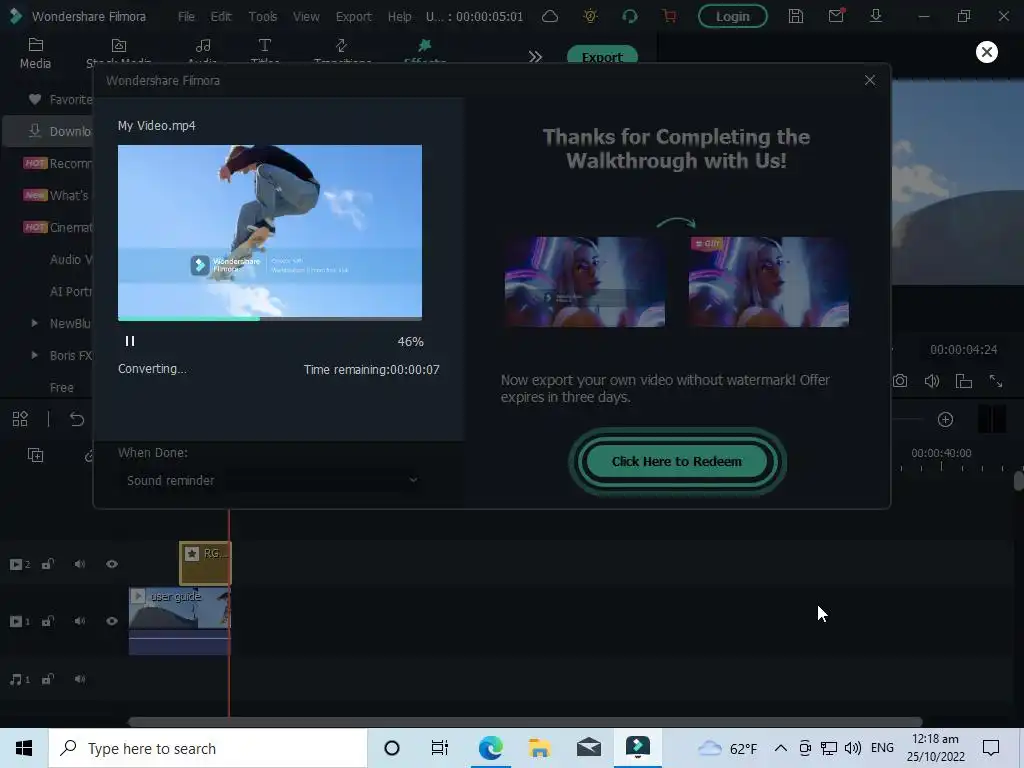Expand the NewBlue category
This screenshot has height=768, width=1024.
pyautogui.click(x=35, y=323)
